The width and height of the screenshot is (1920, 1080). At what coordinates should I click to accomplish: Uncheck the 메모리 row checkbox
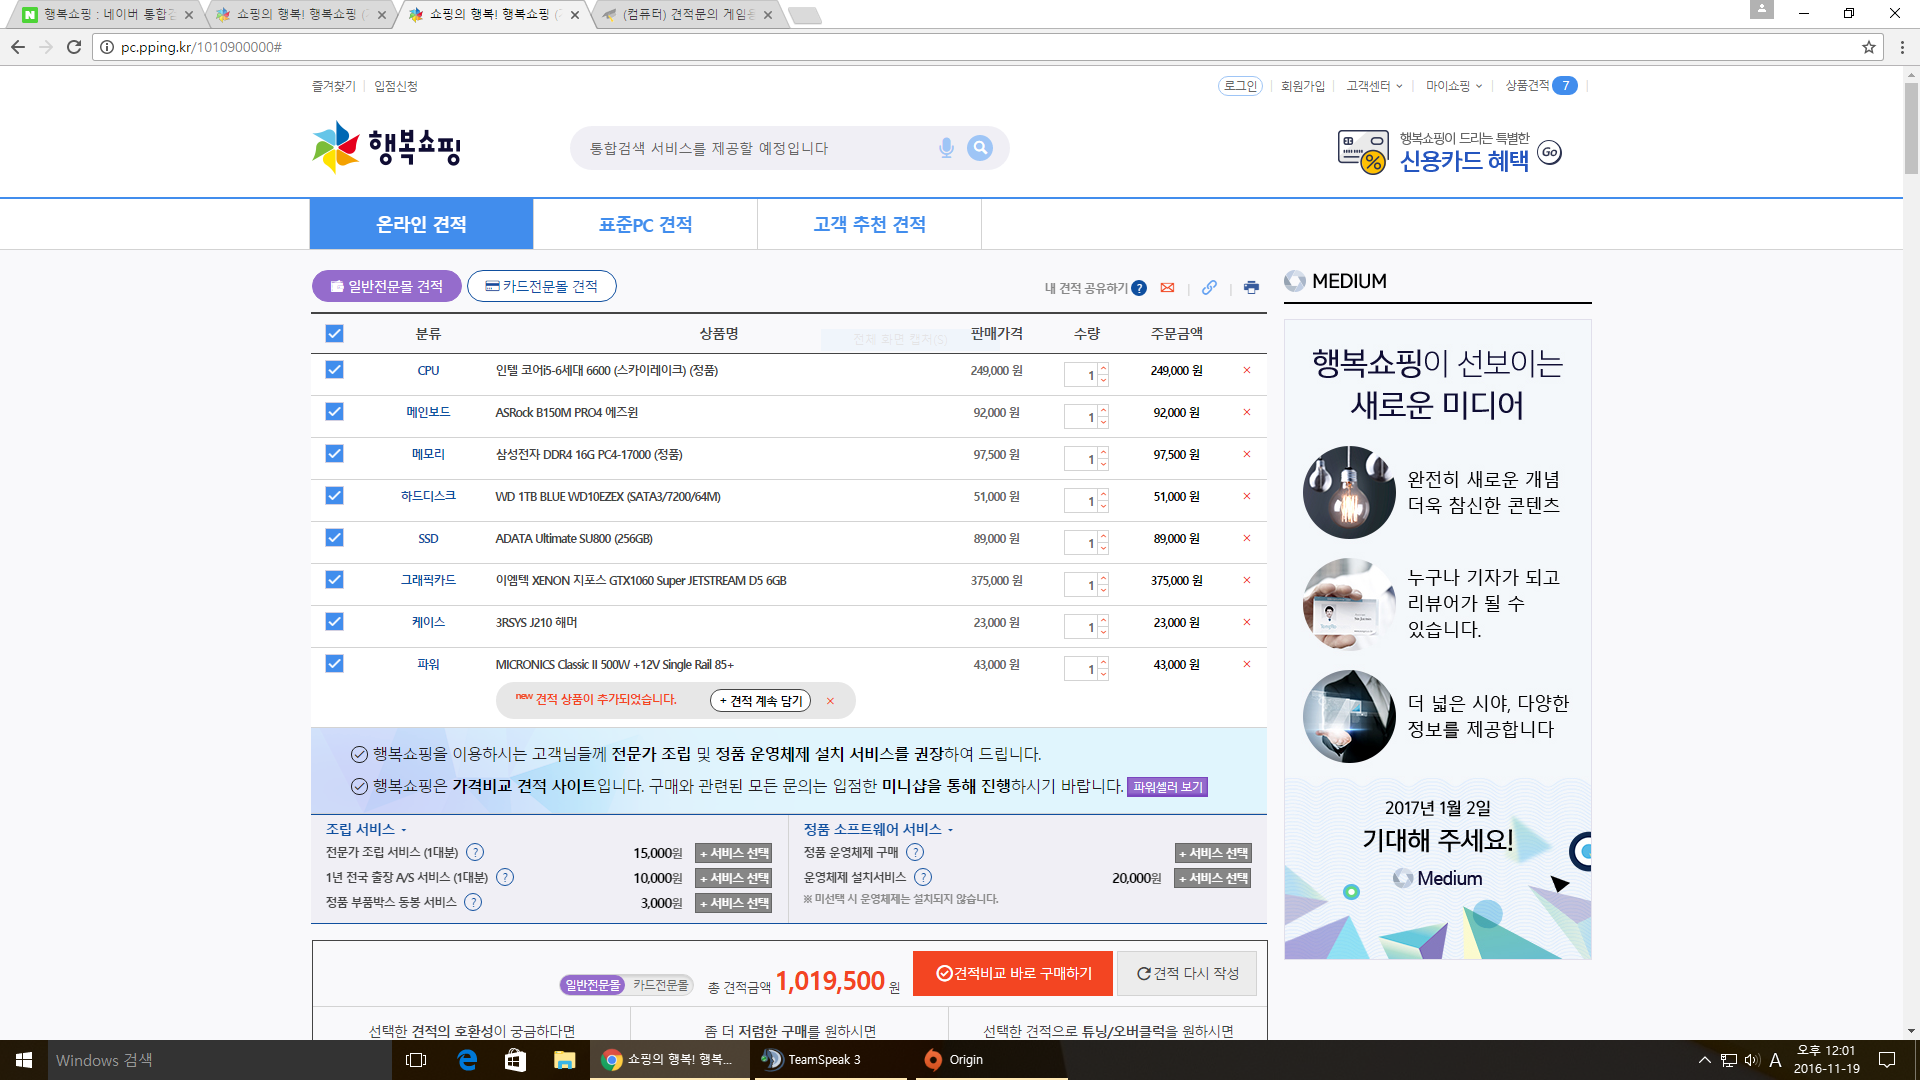334,454
